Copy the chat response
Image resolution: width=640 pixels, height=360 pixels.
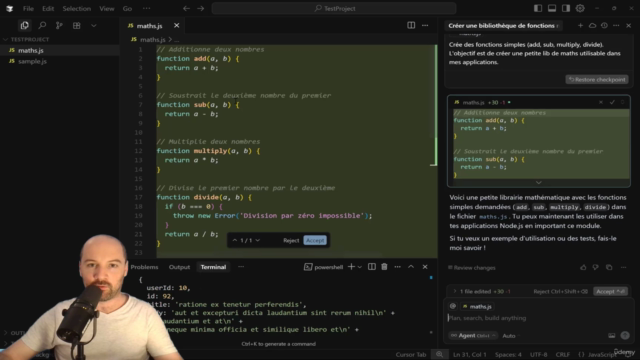click(x=609, y=267)
